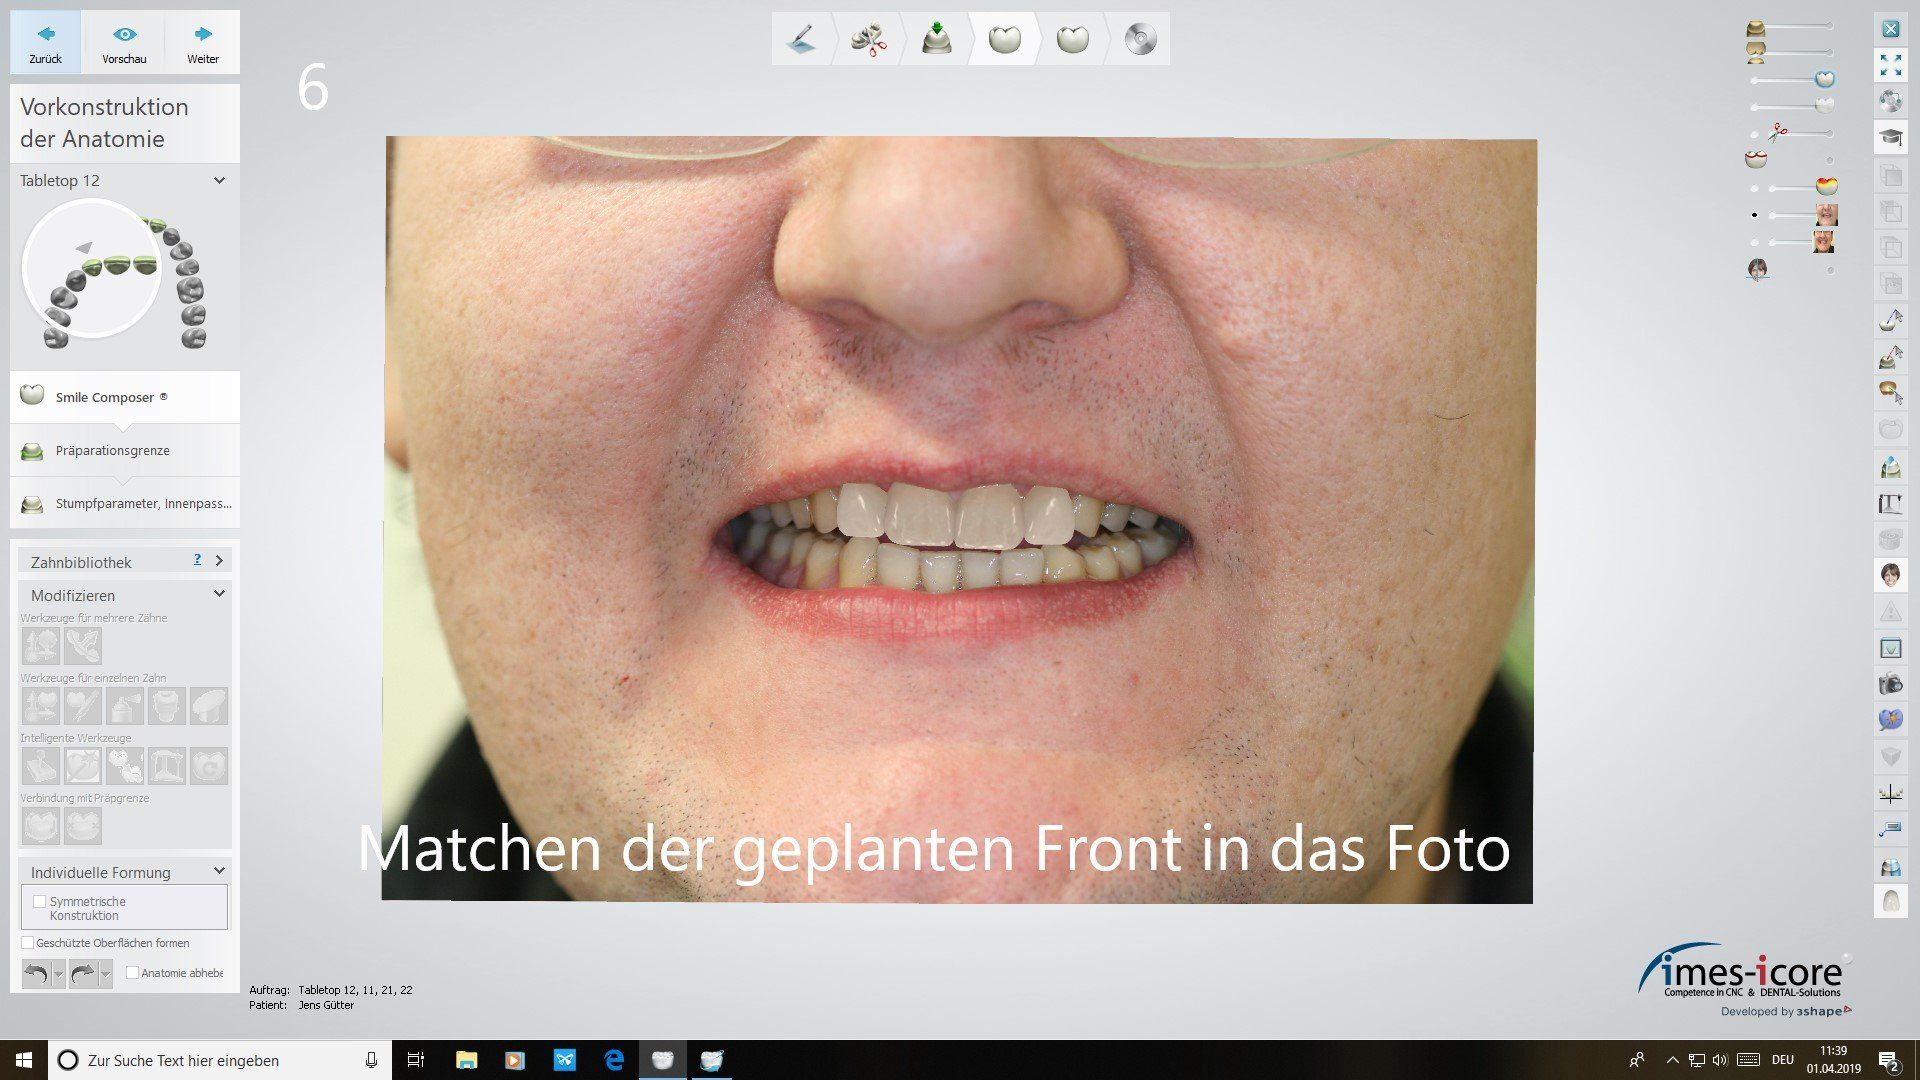Screen dimensions: 1920x1080
Task: Proceed with the Weiter button
Action: click(x=203, y=43)
